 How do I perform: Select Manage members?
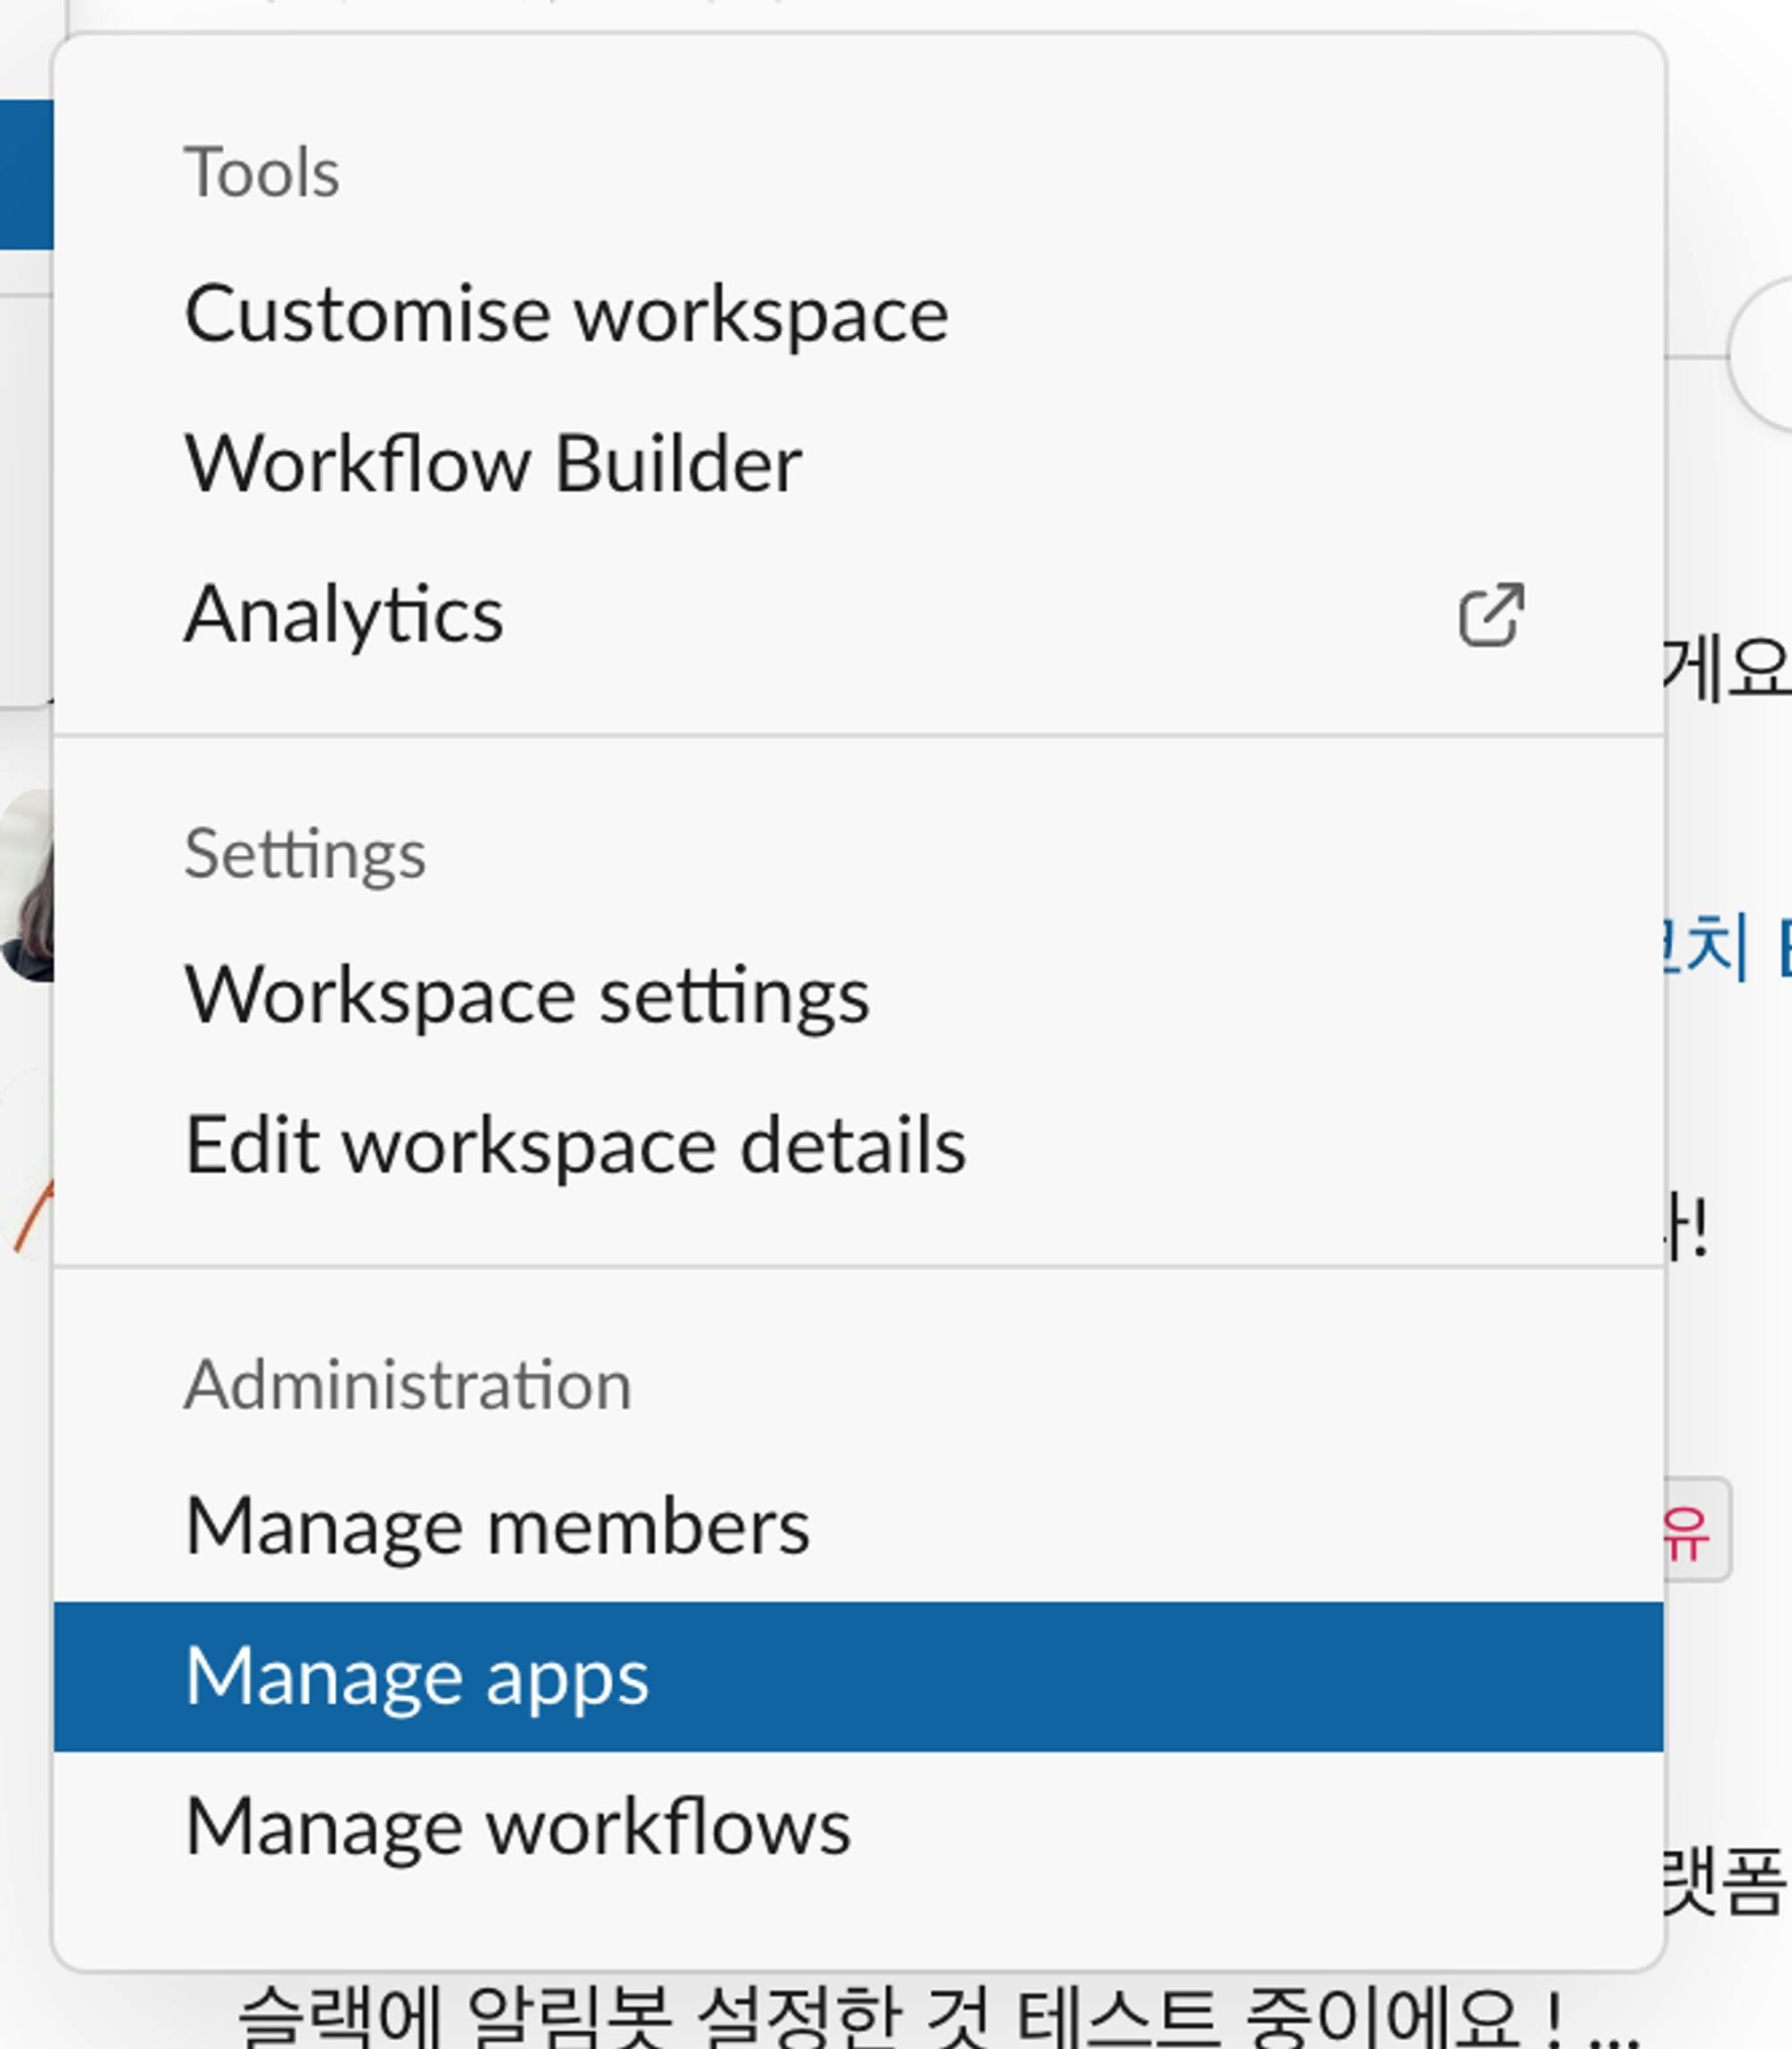[497, 1527]
